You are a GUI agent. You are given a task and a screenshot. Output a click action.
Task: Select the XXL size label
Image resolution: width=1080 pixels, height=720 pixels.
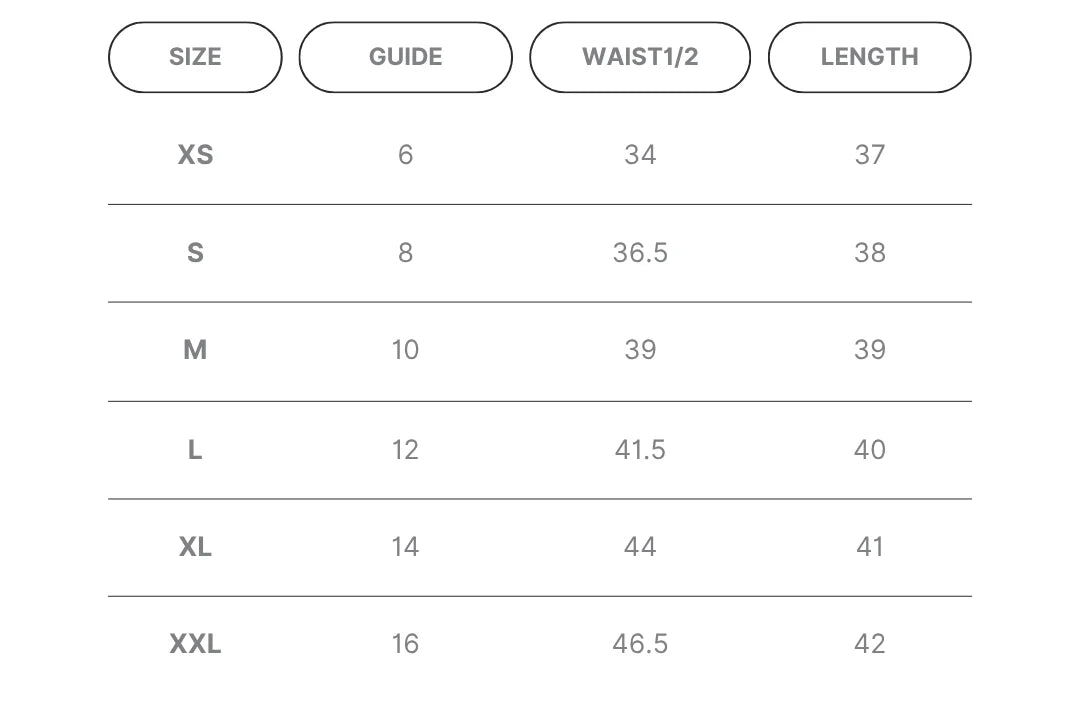pos(196,644)
